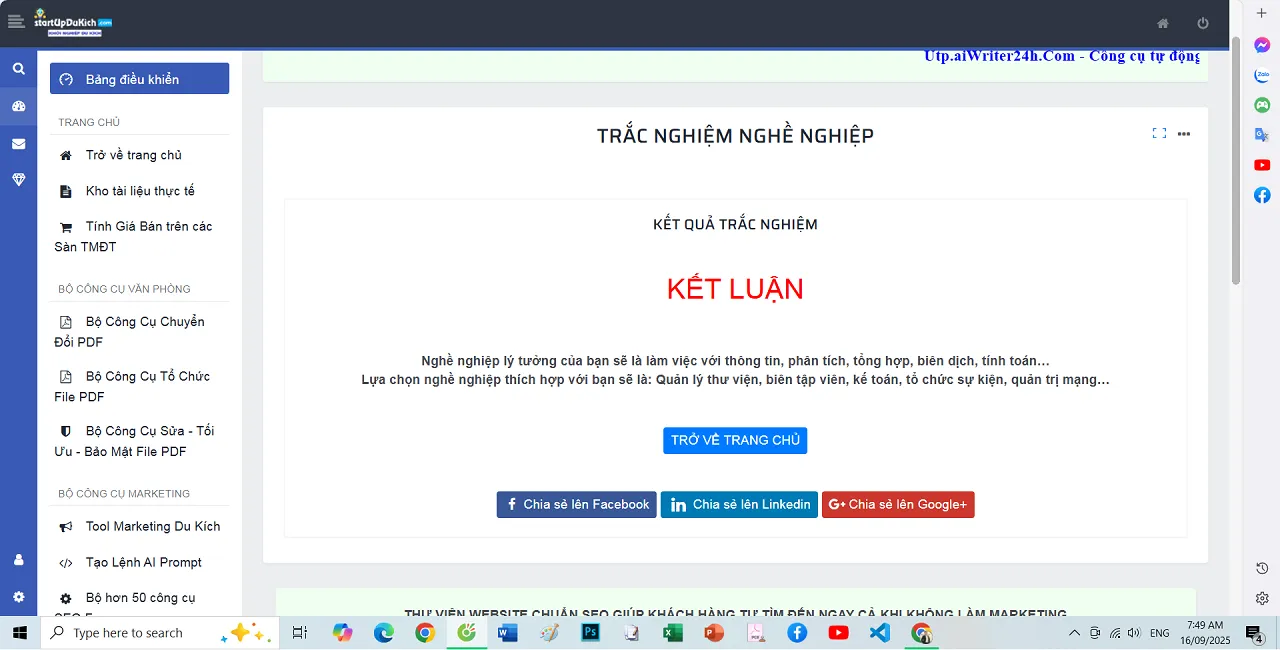Open Zalo in the browser sidebar
The height and width of the screenshot is (650, 1280).
click(1262, 75)
